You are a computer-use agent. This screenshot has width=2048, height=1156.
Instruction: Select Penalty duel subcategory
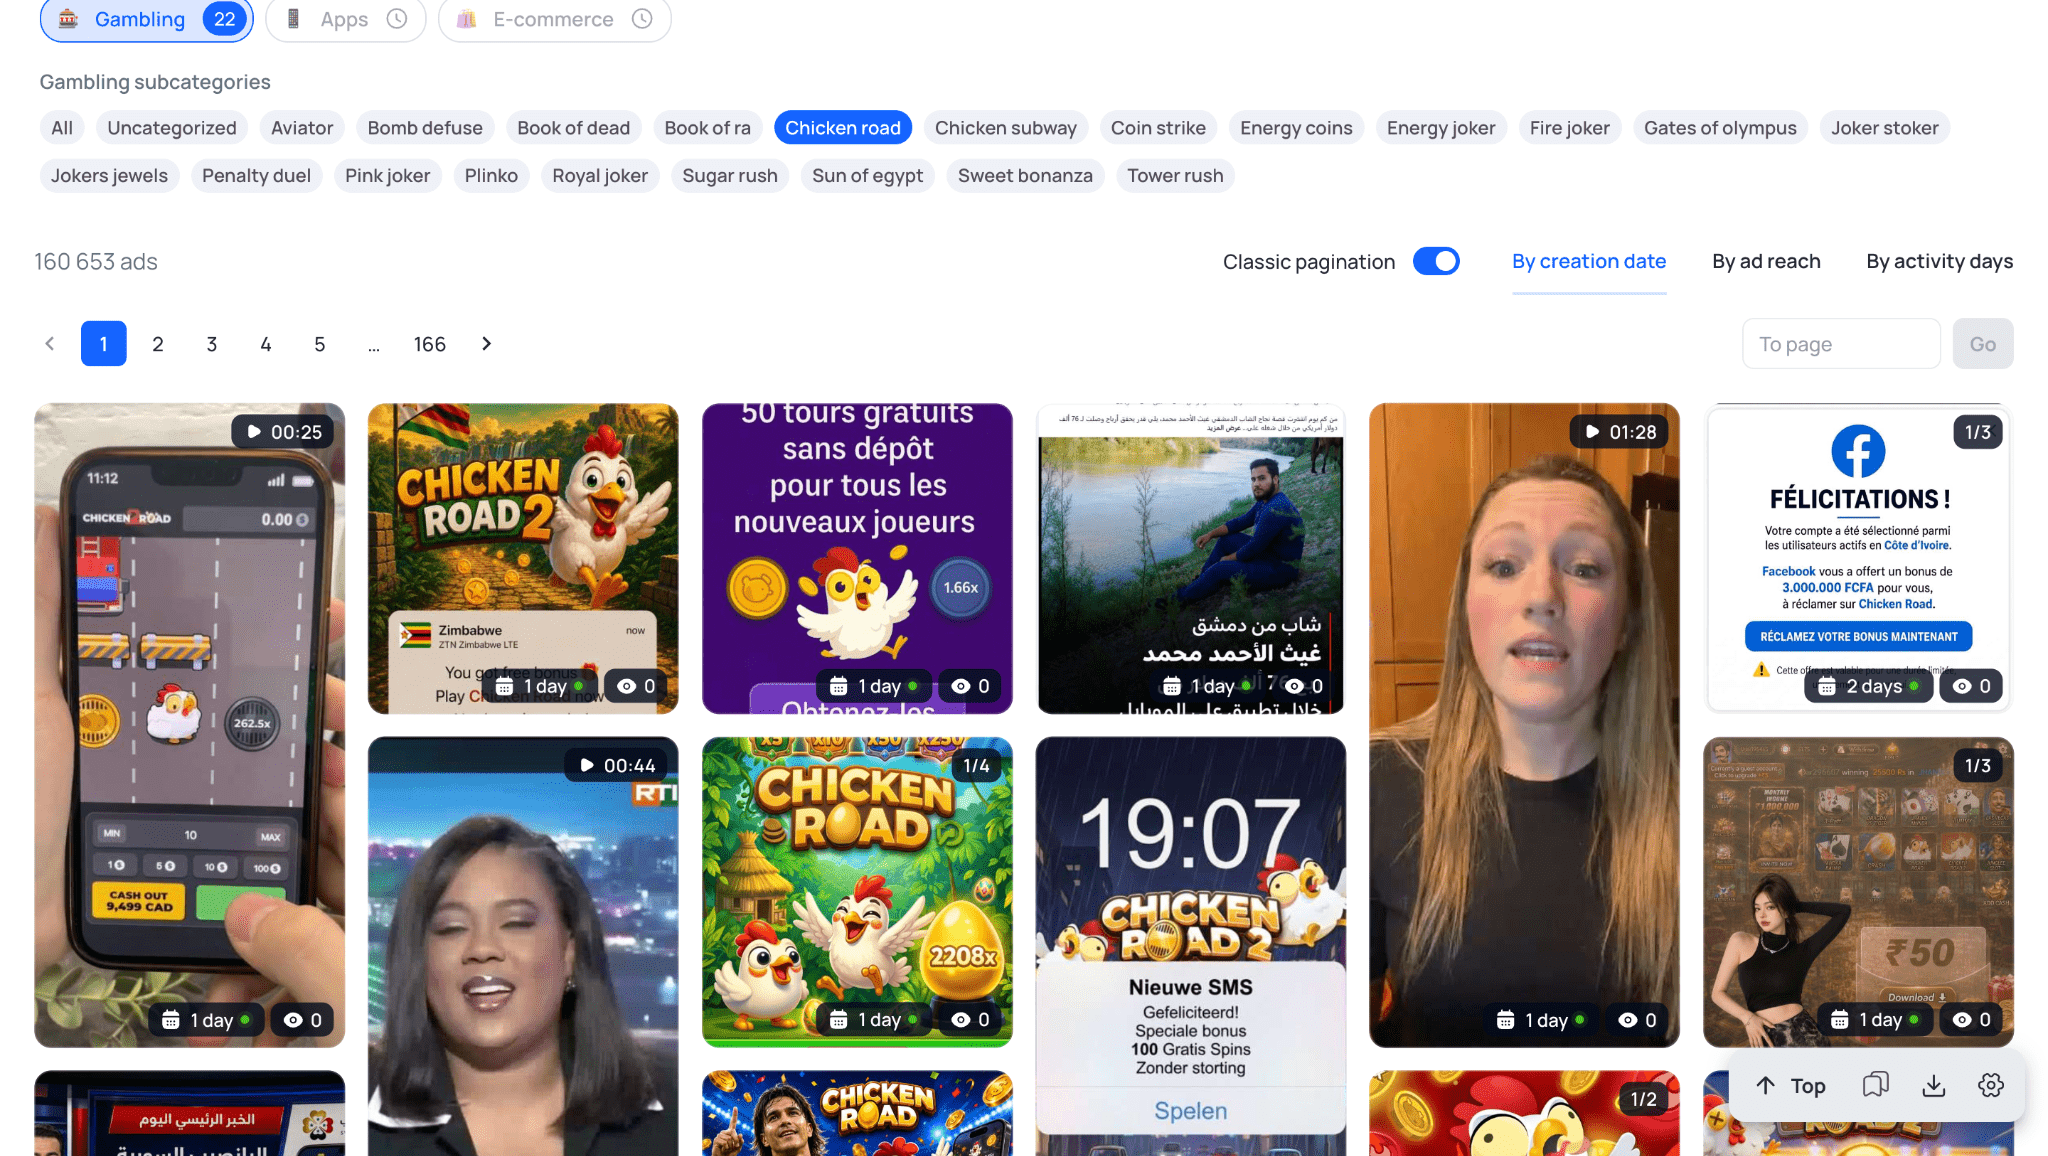coord(257,176)
